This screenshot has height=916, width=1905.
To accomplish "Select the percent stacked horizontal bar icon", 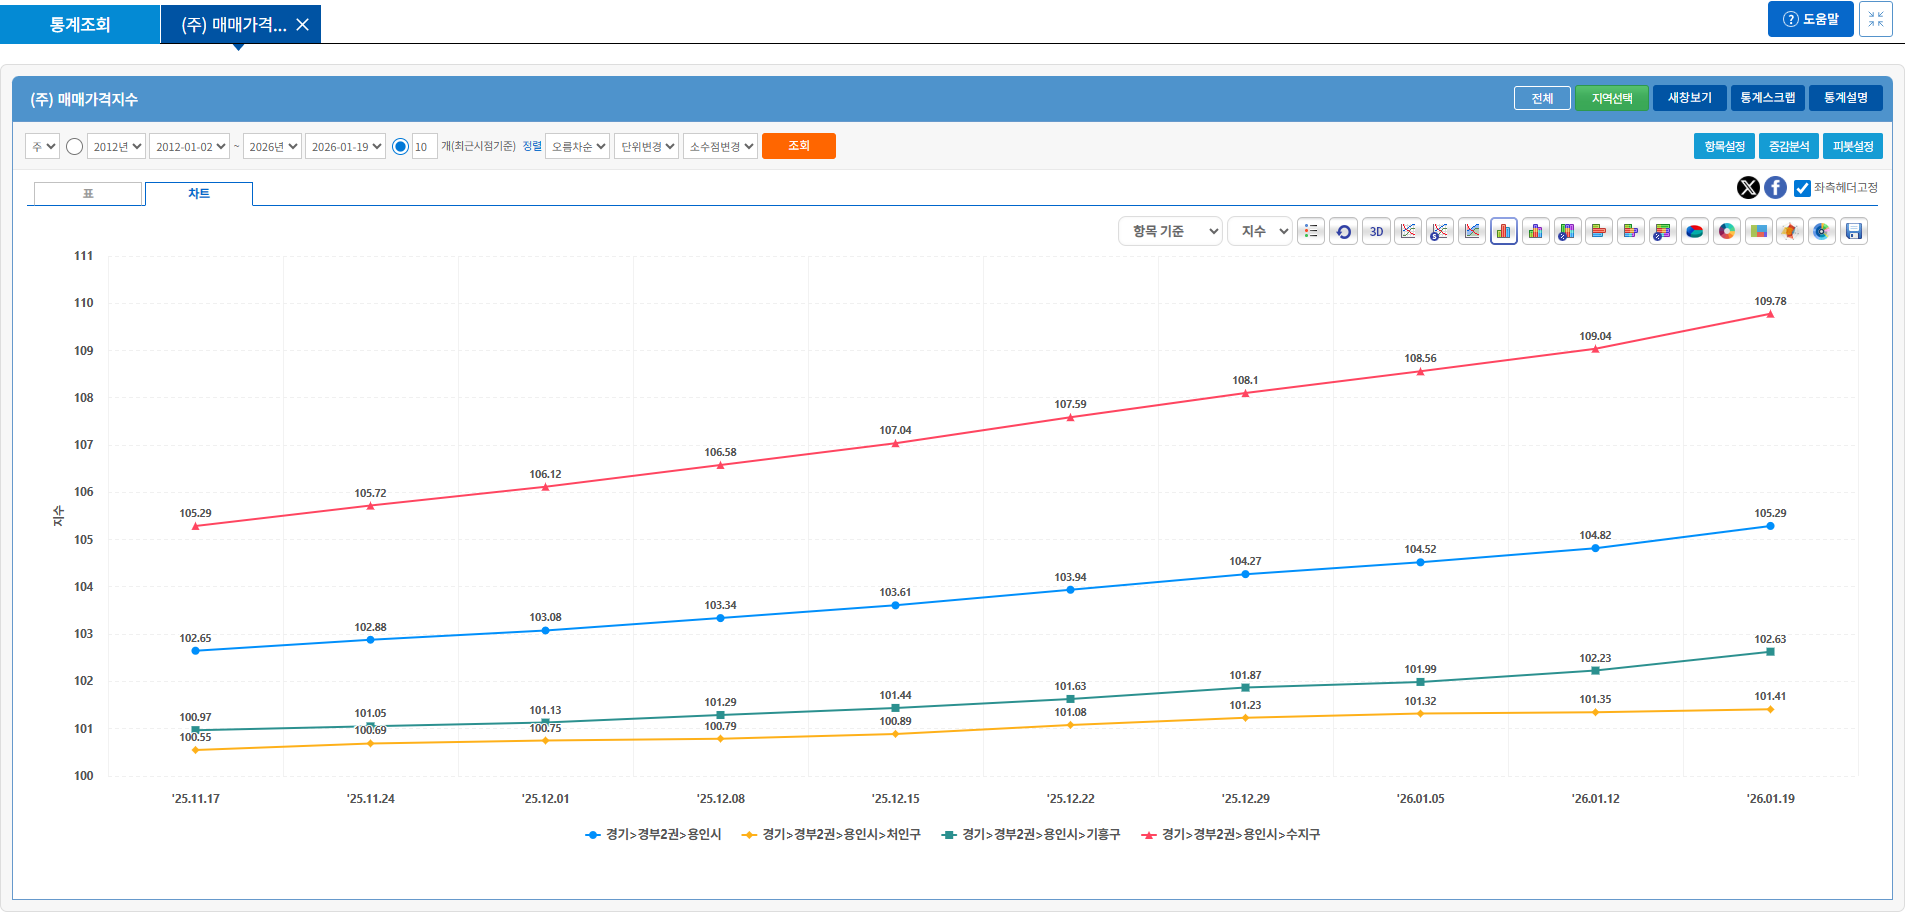I will (1663, 231).
